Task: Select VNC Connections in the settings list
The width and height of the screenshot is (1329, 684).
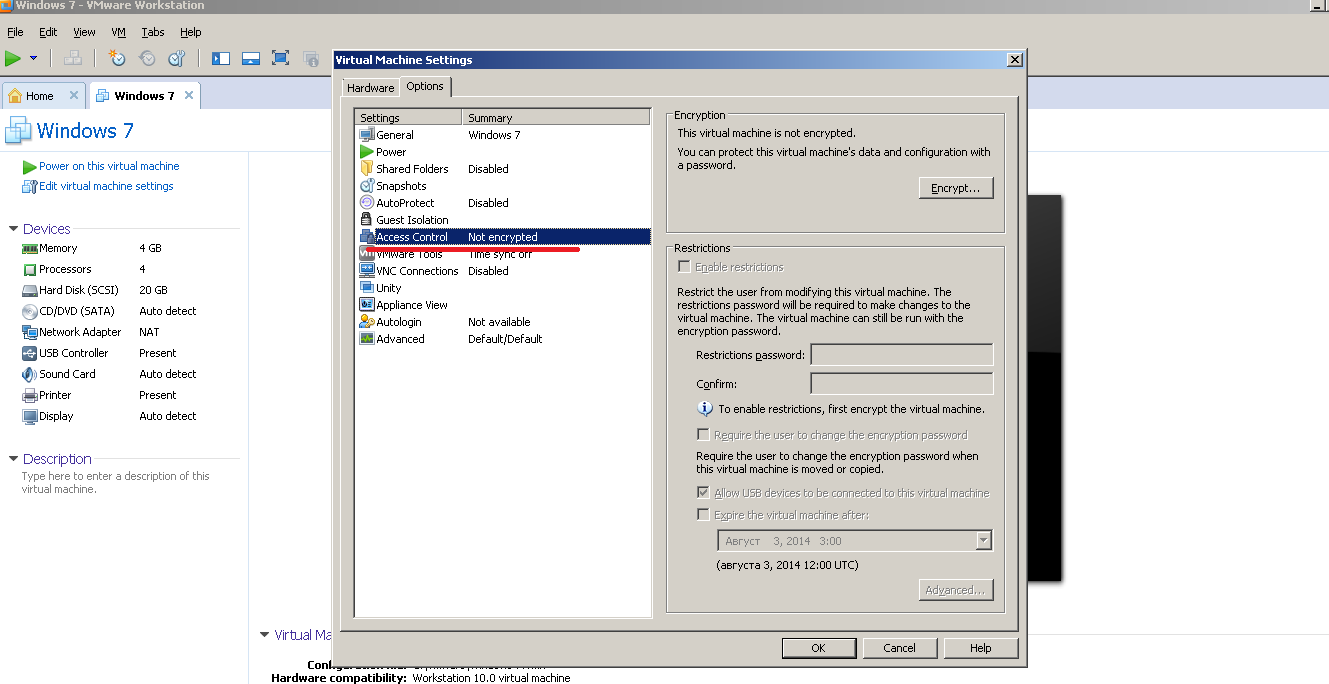Action: click(503, 271)
